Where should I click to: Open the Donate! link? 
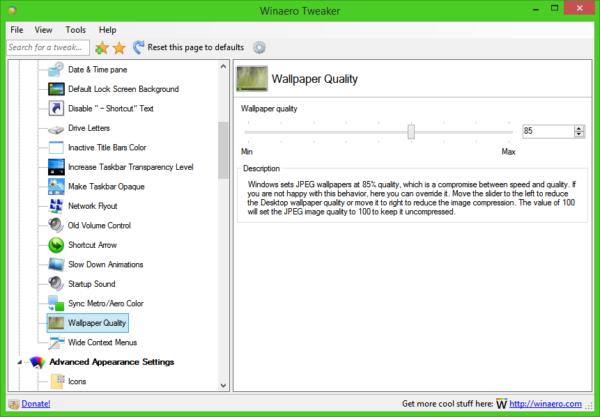point(36,404)
